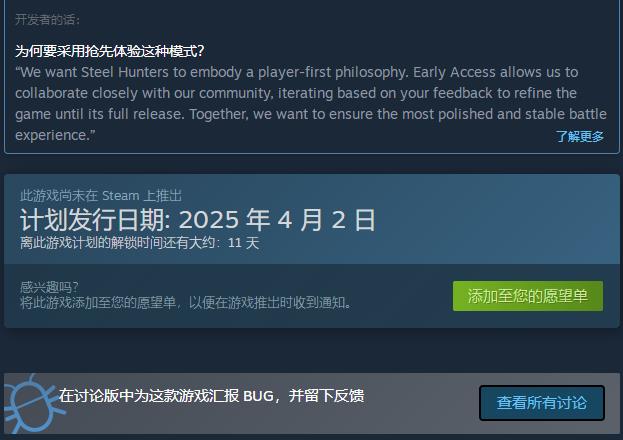
Task: Click the 11 天 countdown text
Action: [243, 242]
